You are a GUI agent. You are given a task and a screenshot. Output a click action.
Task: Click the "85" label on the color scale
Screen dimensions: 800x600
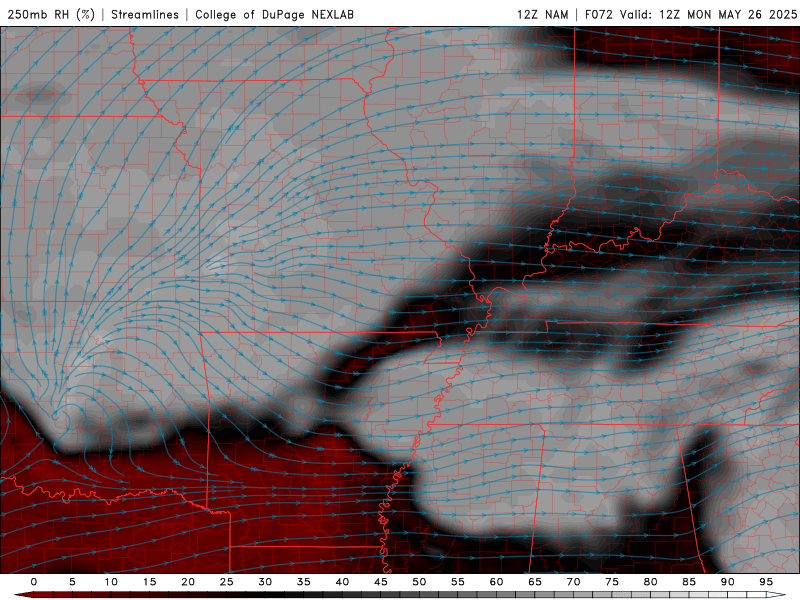(x=689, y=582)
